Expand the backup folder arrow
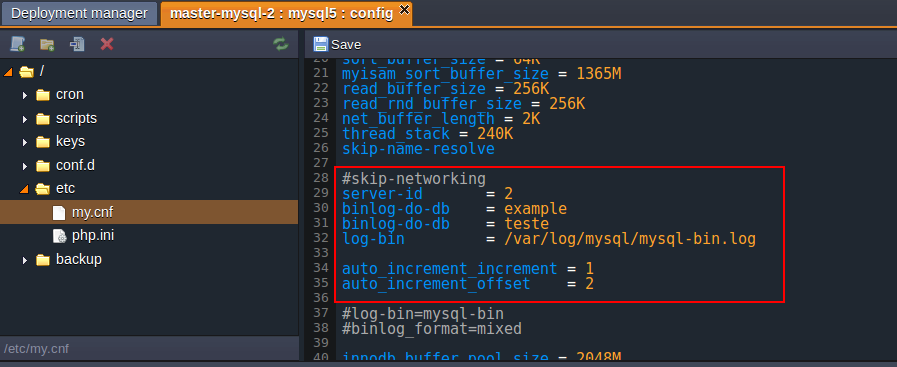 click(x=25, y=261)
